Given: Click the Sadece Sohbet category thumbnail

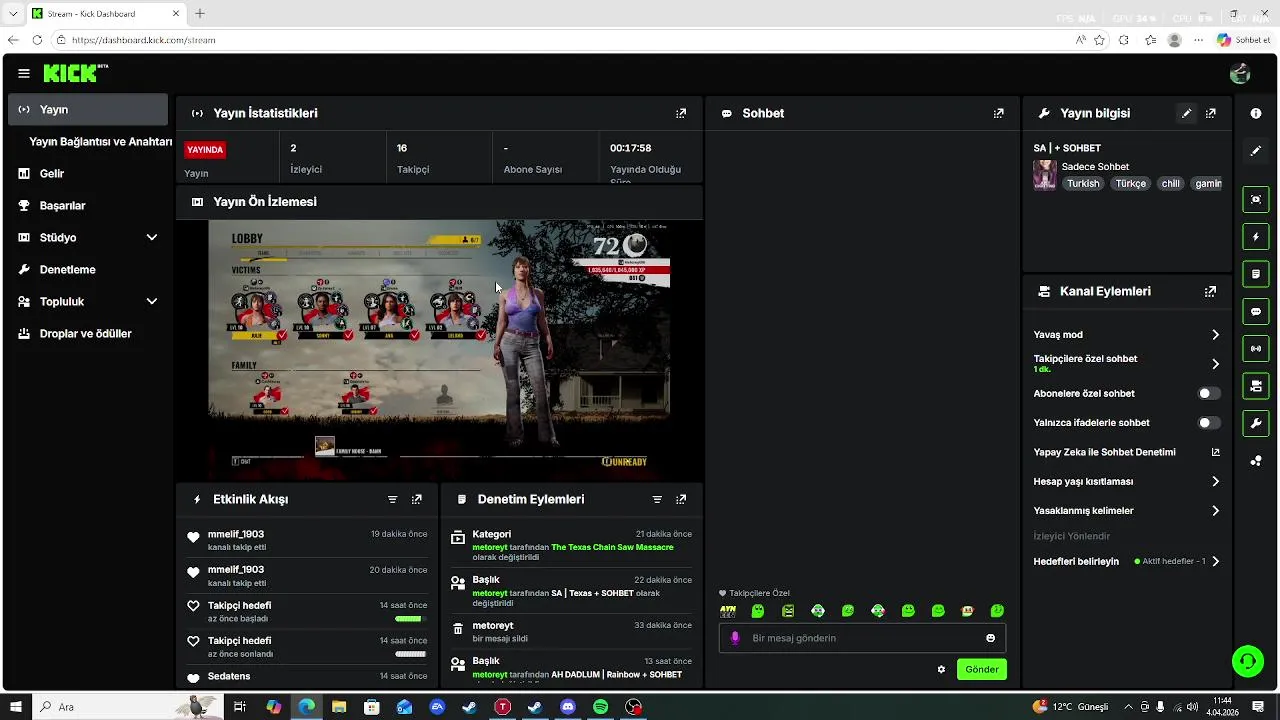Looking at the screenshot, I should [x=1045, y=175].
